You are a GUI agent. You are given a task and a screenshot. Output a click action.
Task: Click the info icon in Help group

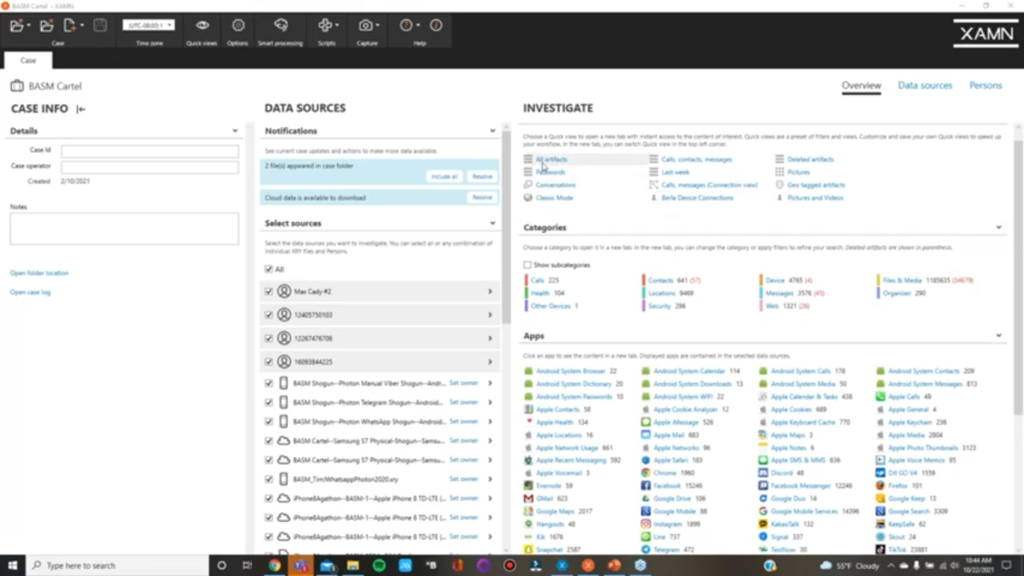click(x=436, y=25)
